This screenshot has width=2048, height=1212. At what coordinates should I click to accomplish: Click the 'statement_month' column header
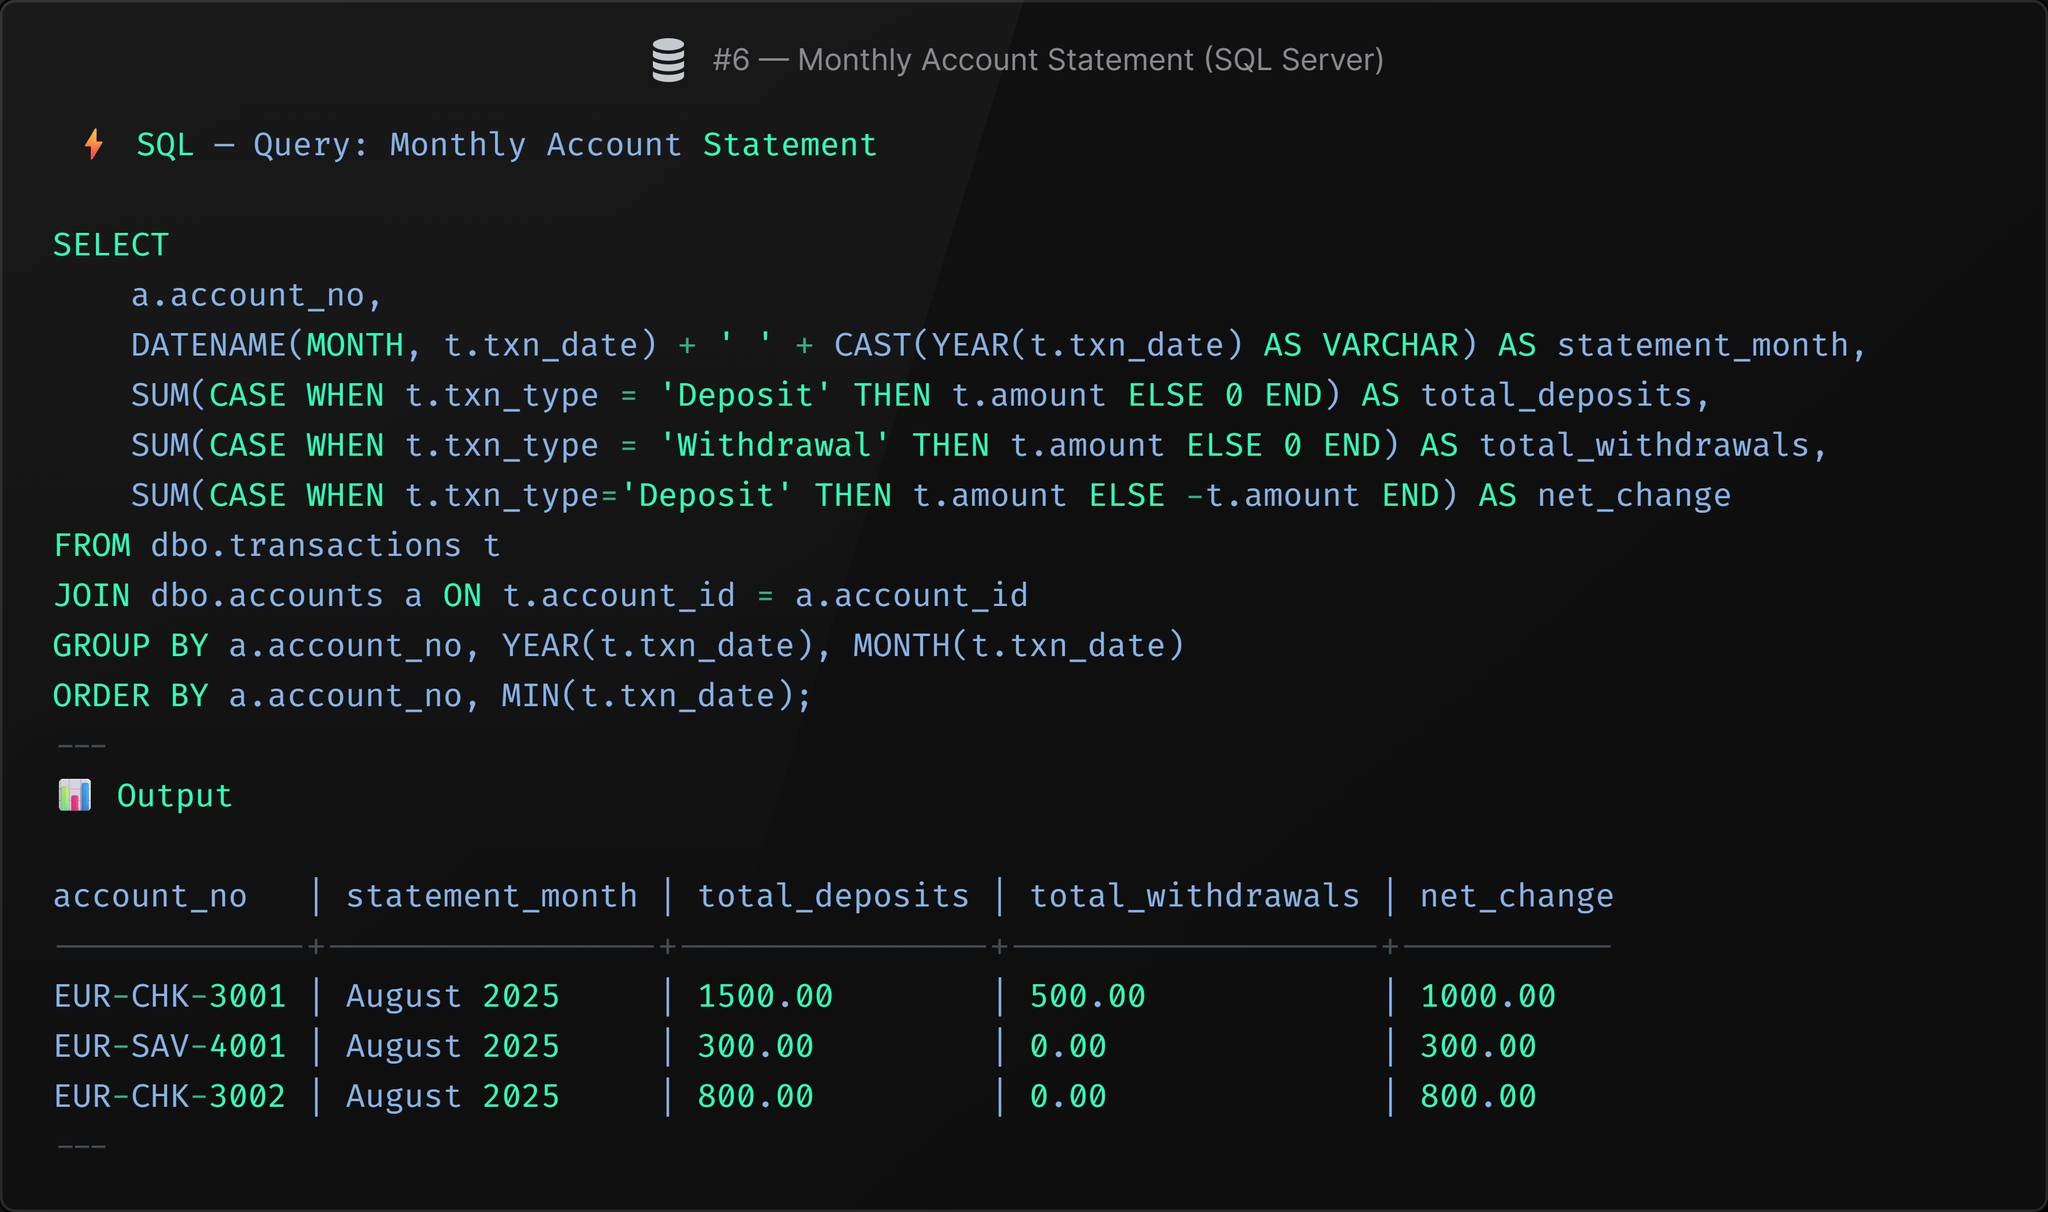click(x=492, y=896)
